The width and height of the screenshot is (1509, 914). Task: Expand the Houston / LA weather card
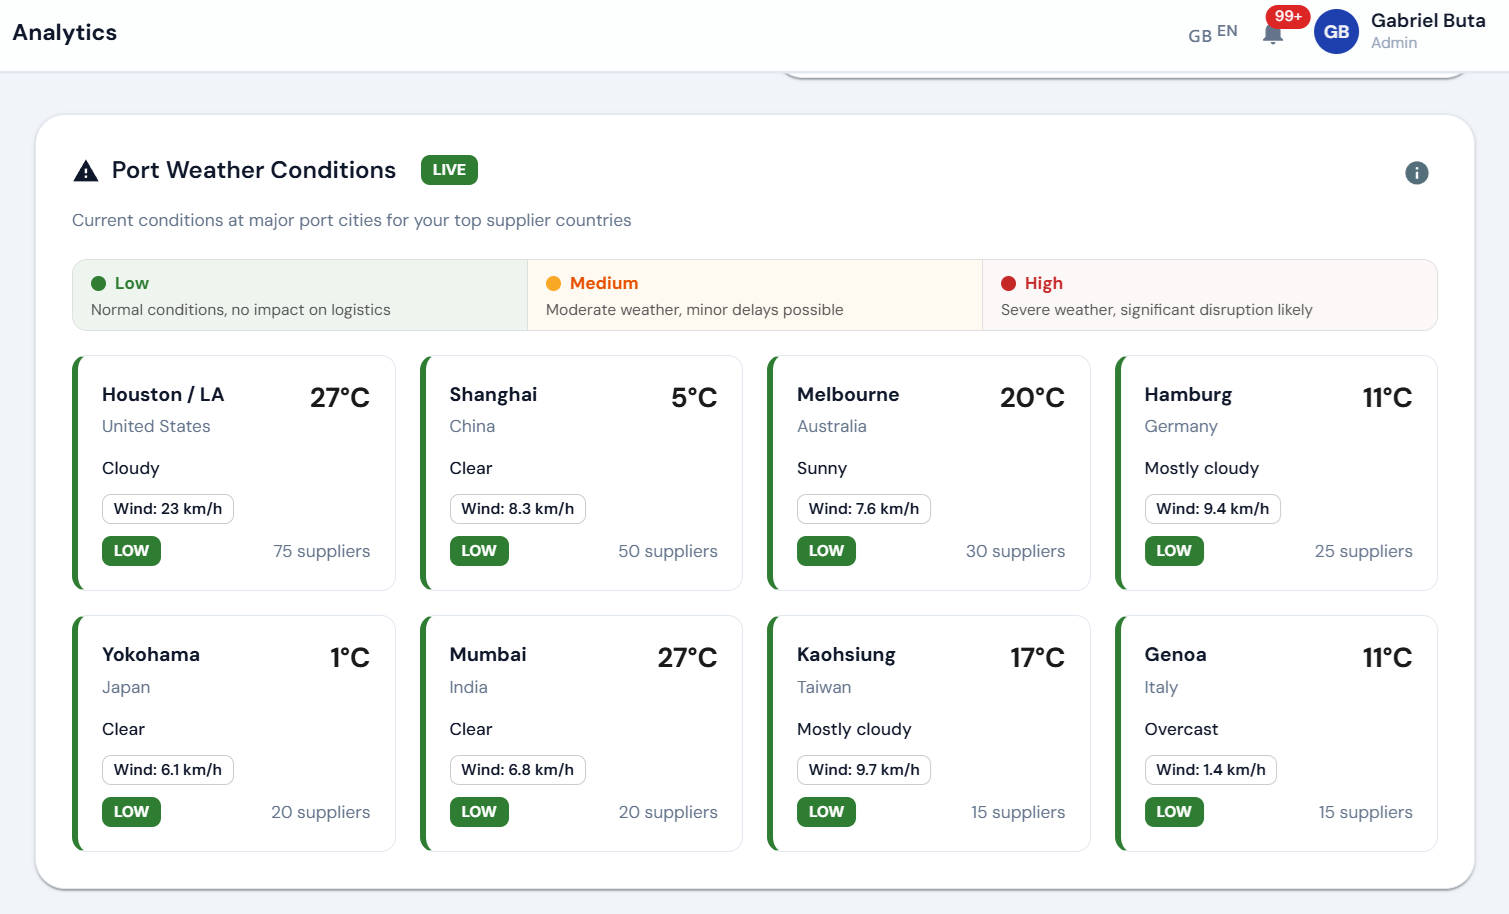point(234,473)
